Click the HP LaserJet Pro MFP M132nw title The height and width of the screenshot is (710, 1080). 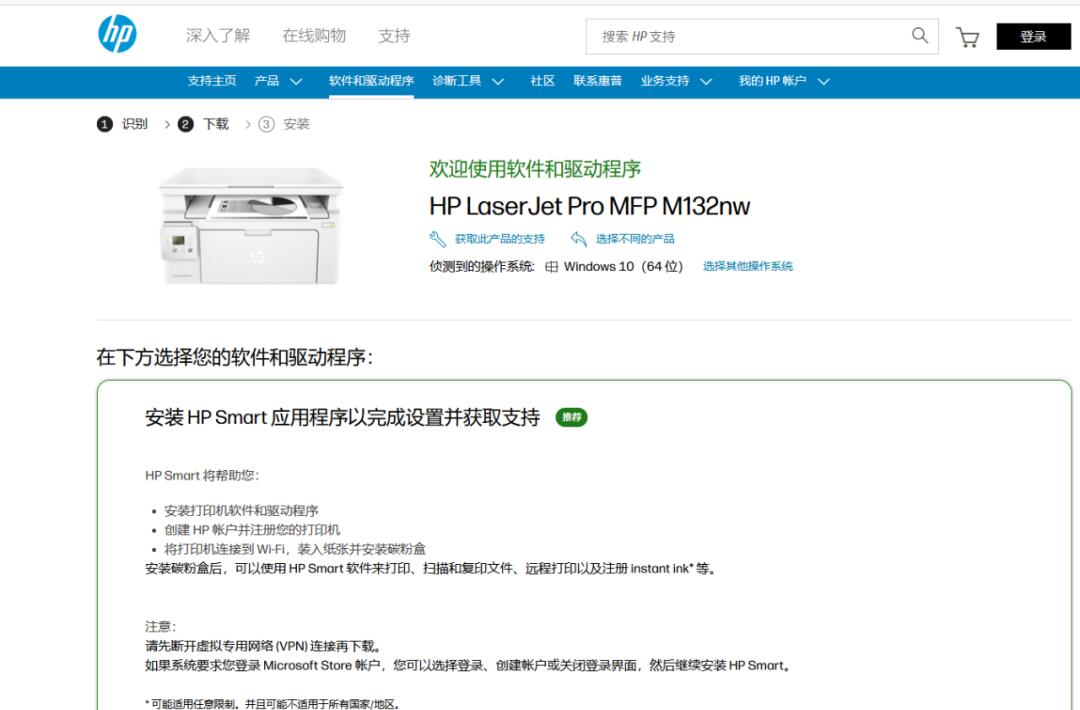(x=590, y=206)
